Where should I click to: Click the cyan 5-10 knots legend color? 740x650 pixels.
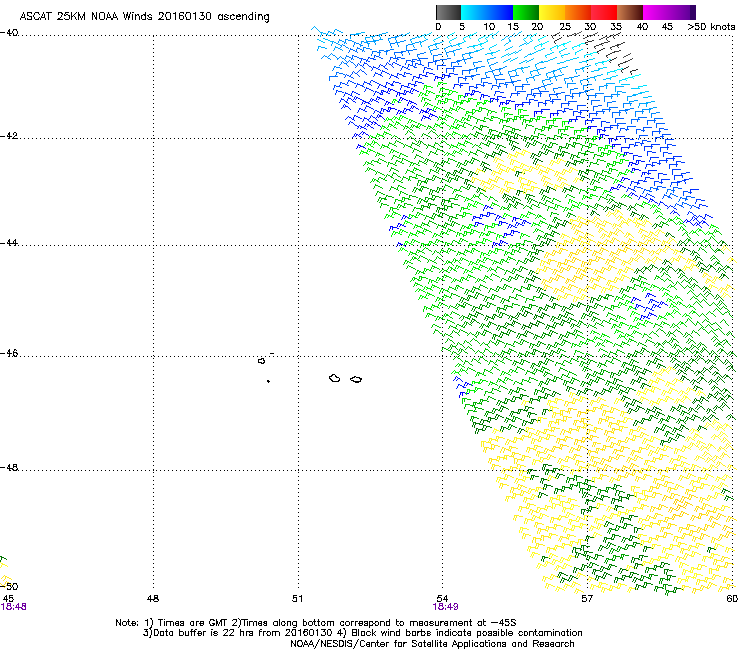click(x=474, y=12)
